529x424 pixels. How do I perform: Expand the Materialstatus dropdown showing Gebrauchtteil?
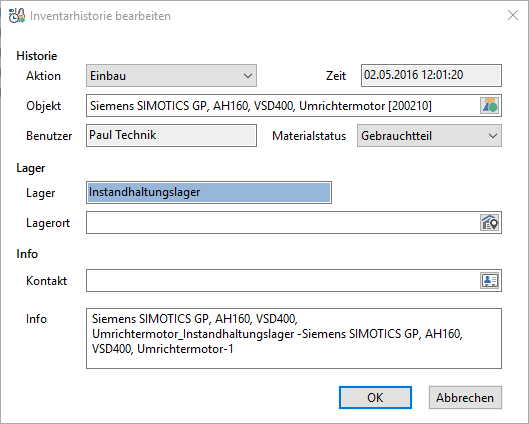click(x=429, y=136)
